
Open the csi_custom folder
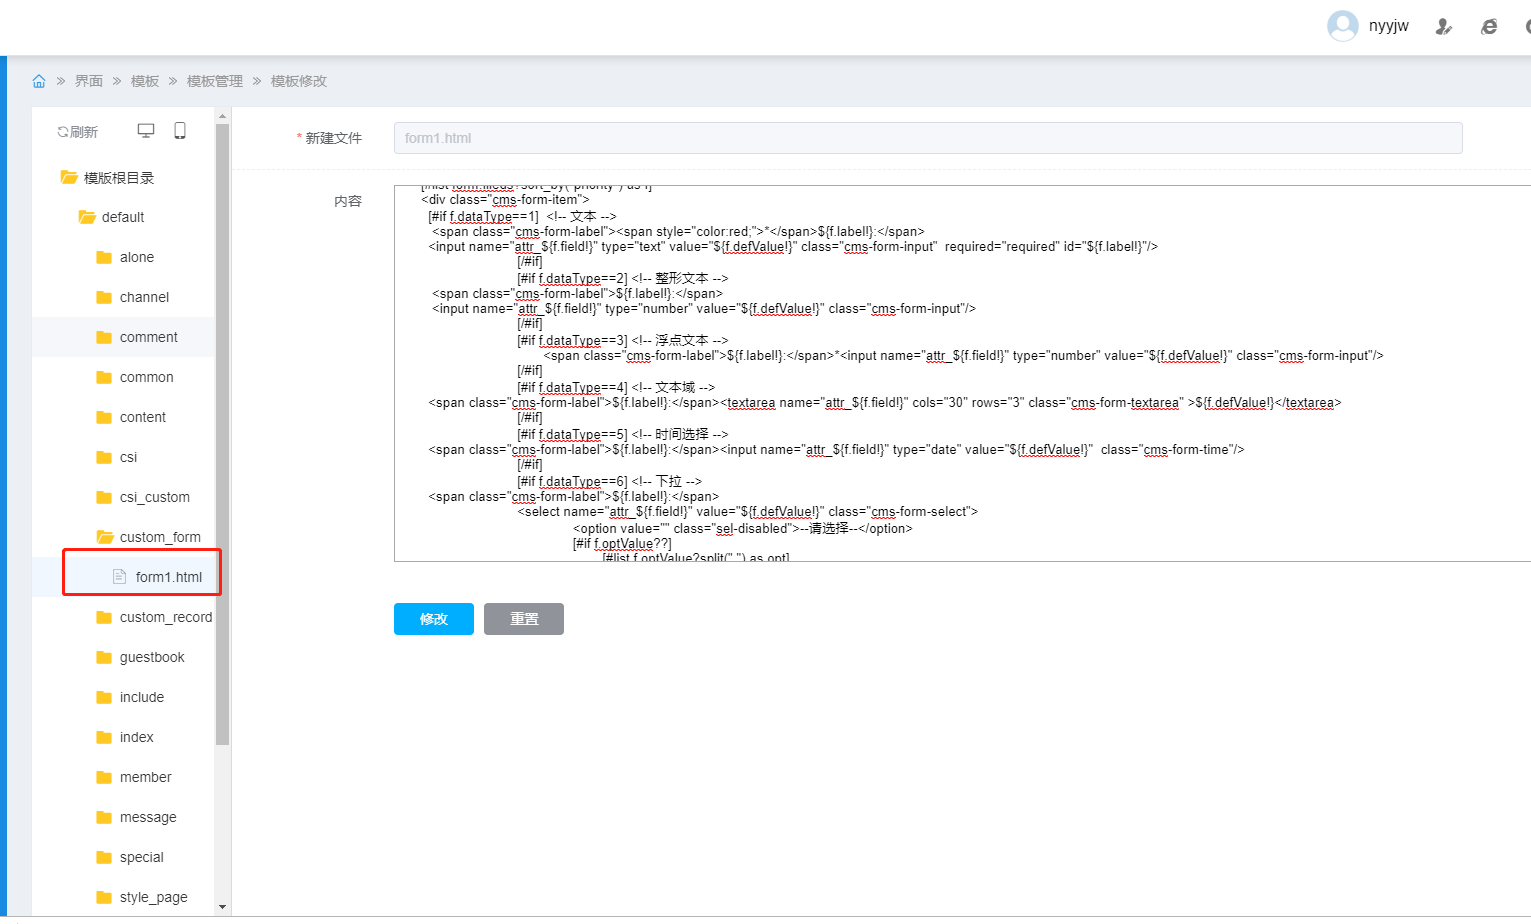tap(154, 497)
